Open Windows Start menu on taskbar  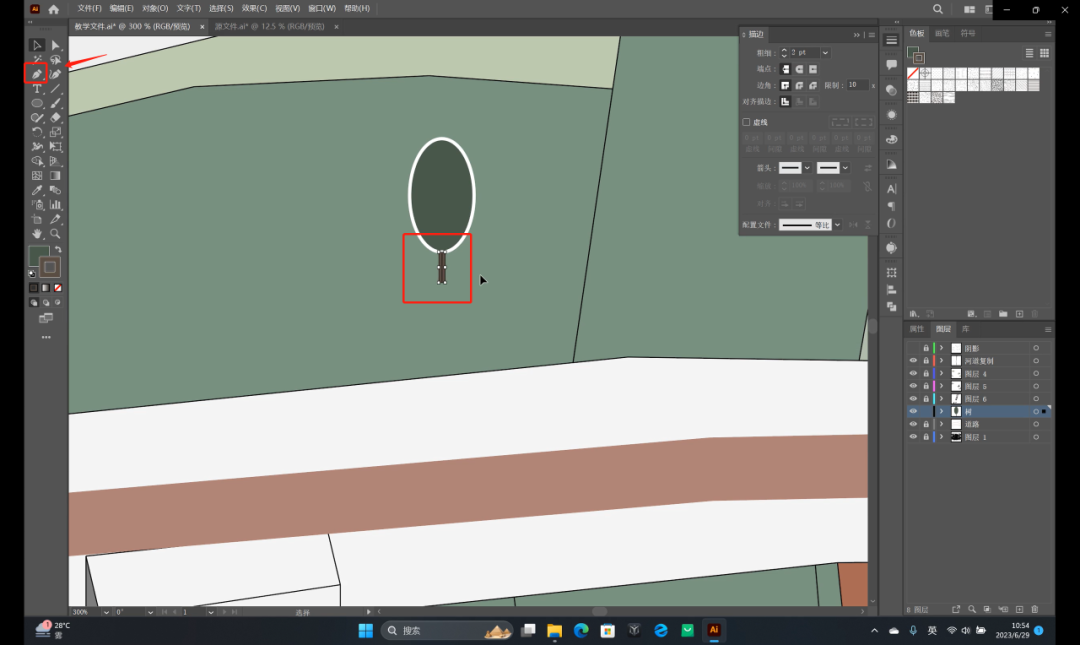click(366, 631)
